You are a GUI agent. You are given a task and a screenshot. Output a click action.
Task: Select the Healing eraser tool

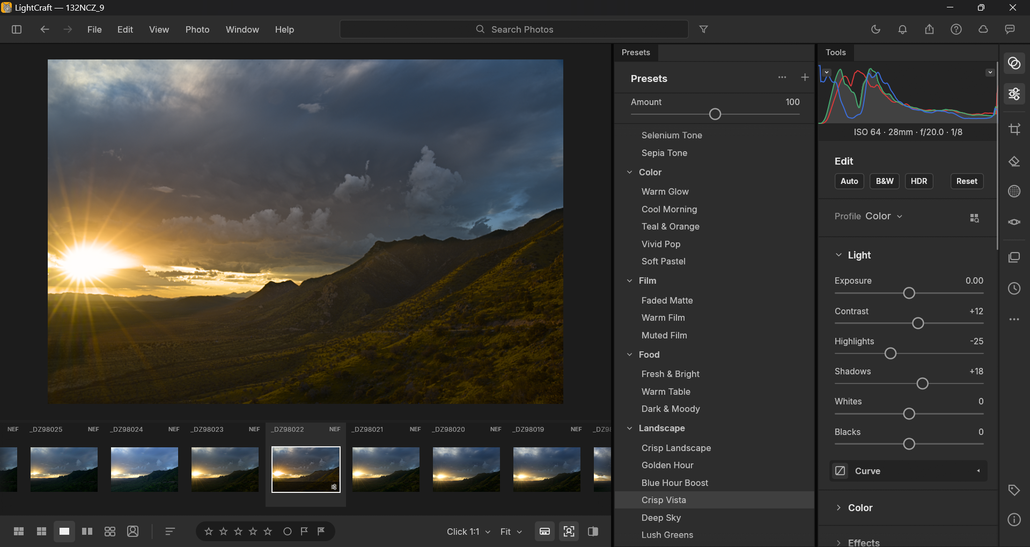point(1014,161)
